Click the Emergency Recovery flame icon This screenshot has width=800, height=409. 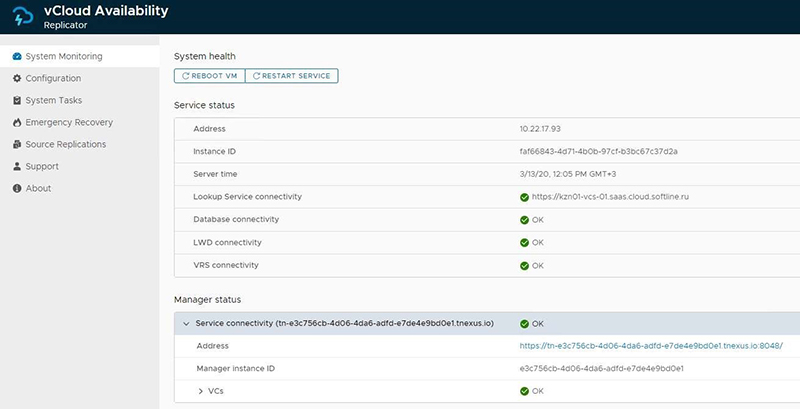pos(17,122)
